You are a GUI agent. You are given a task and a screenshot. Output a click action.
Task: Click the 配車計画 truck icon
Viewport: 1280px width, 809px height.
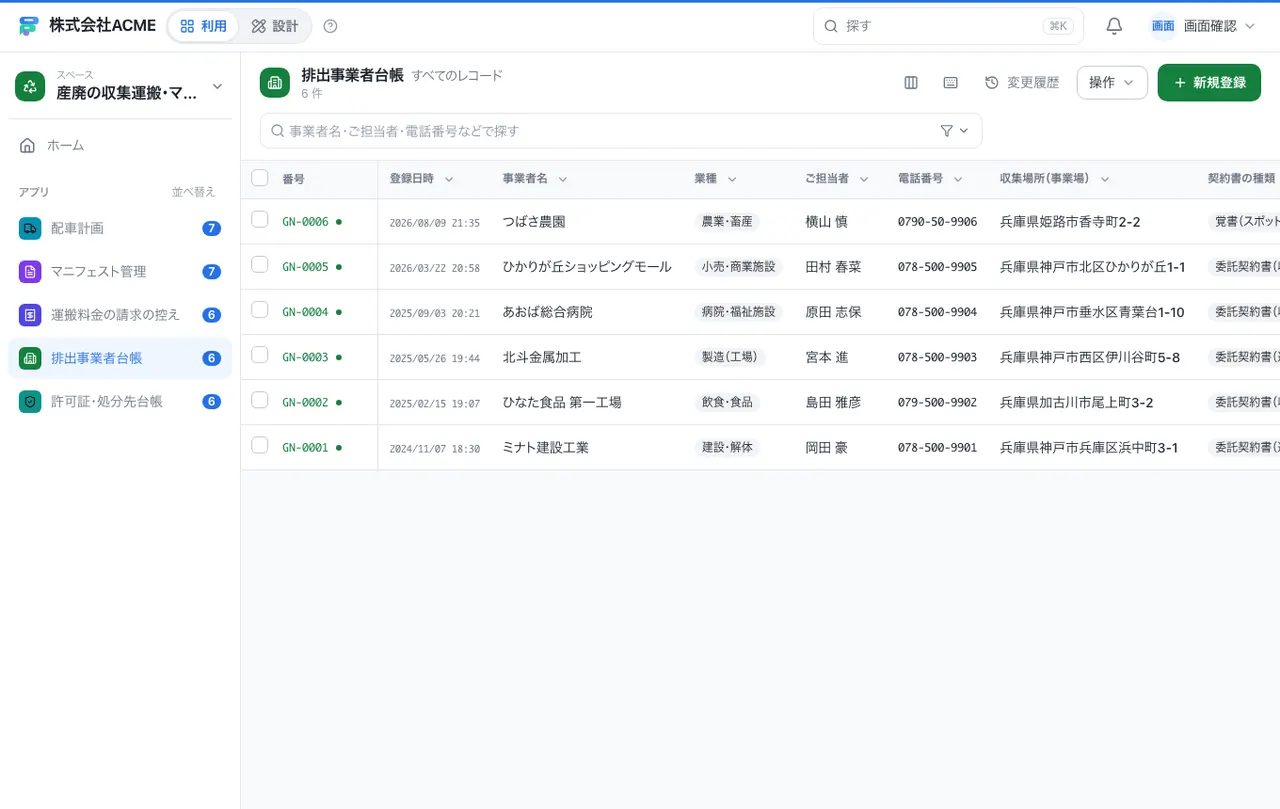click(x=30, y=228)
